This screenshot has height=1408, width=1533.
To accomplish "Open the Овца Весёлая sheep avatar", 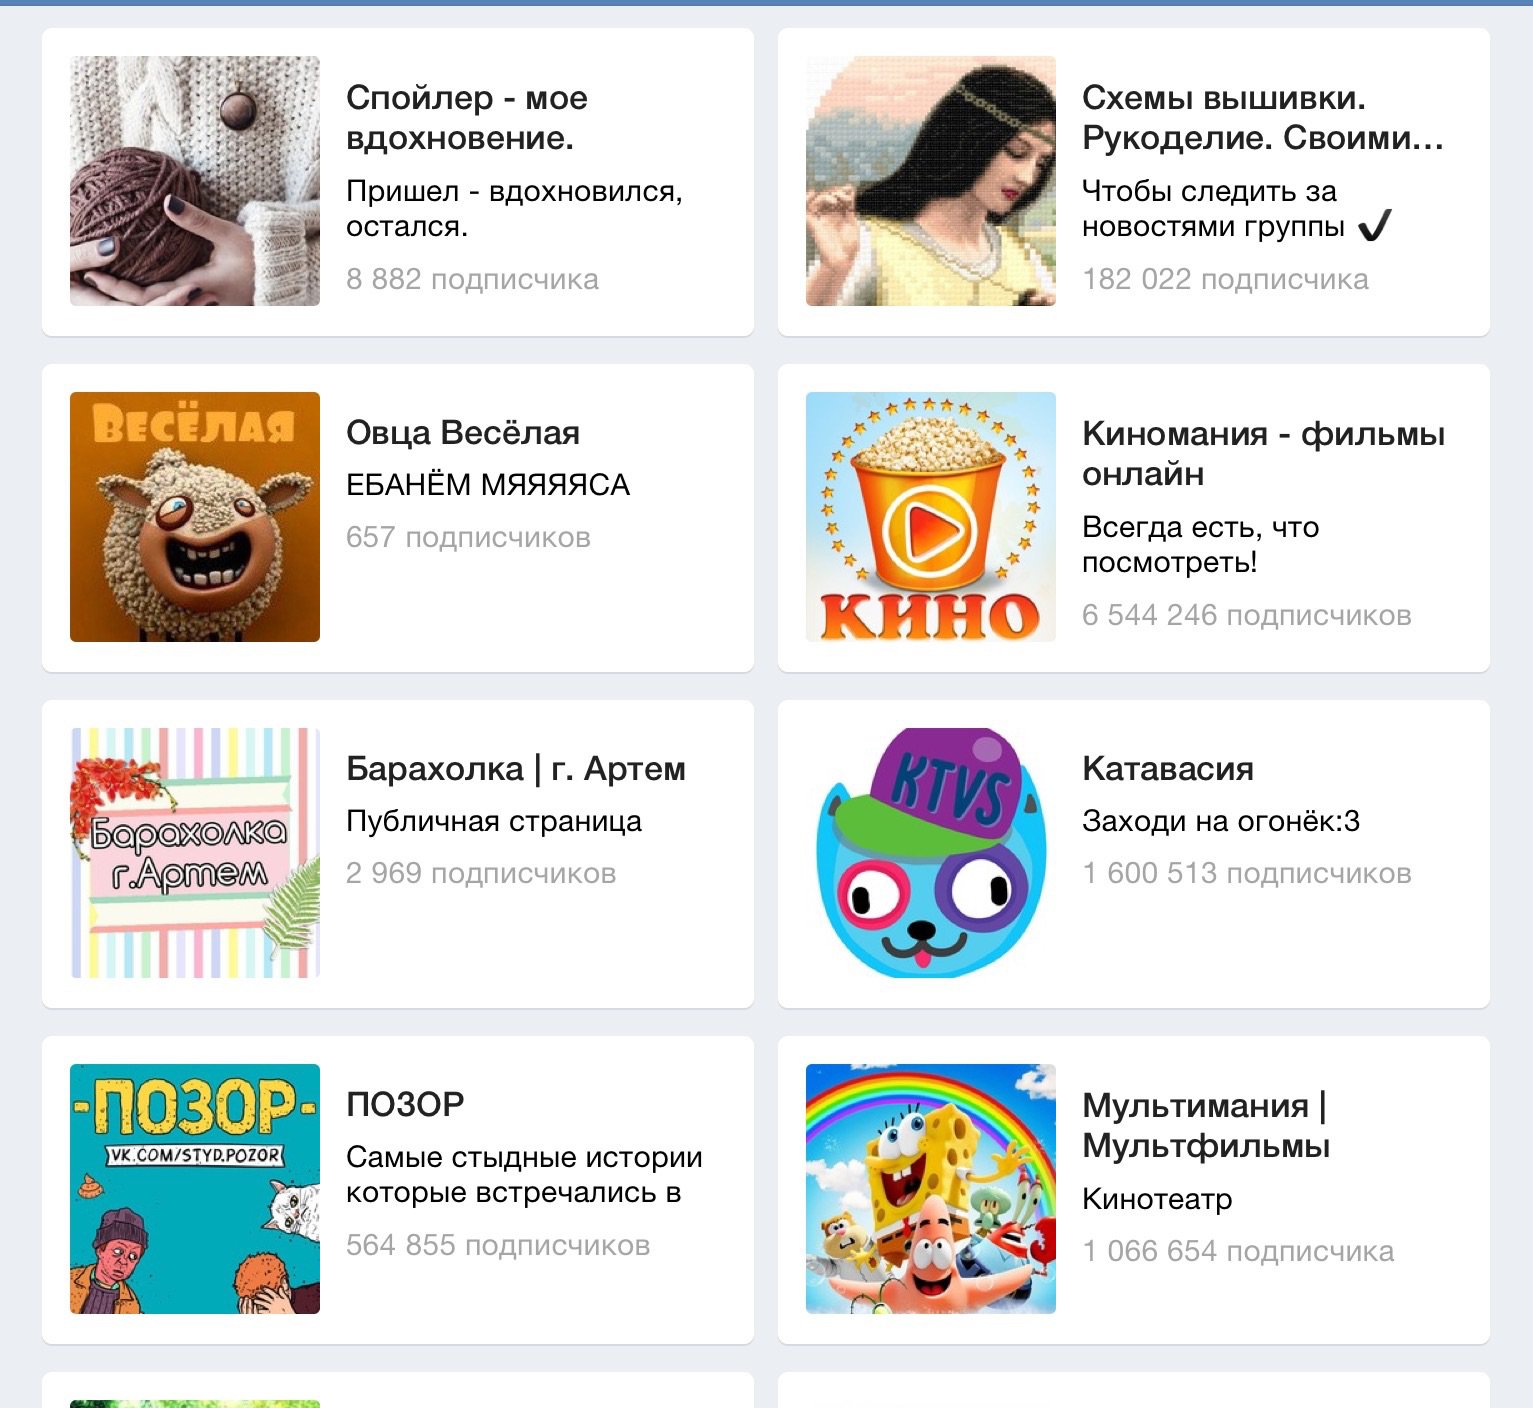I will pos(195,517).
